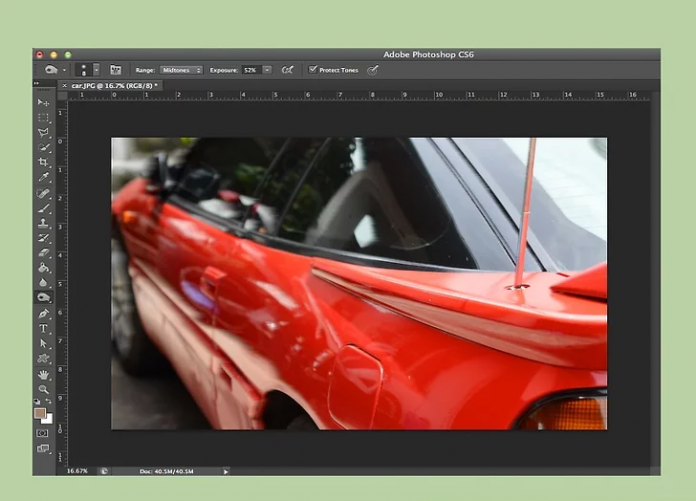Open the Range dropdown set to Midtones
Image resolution: width=696 pixels, height=501 pixels.
pos(181,70)
